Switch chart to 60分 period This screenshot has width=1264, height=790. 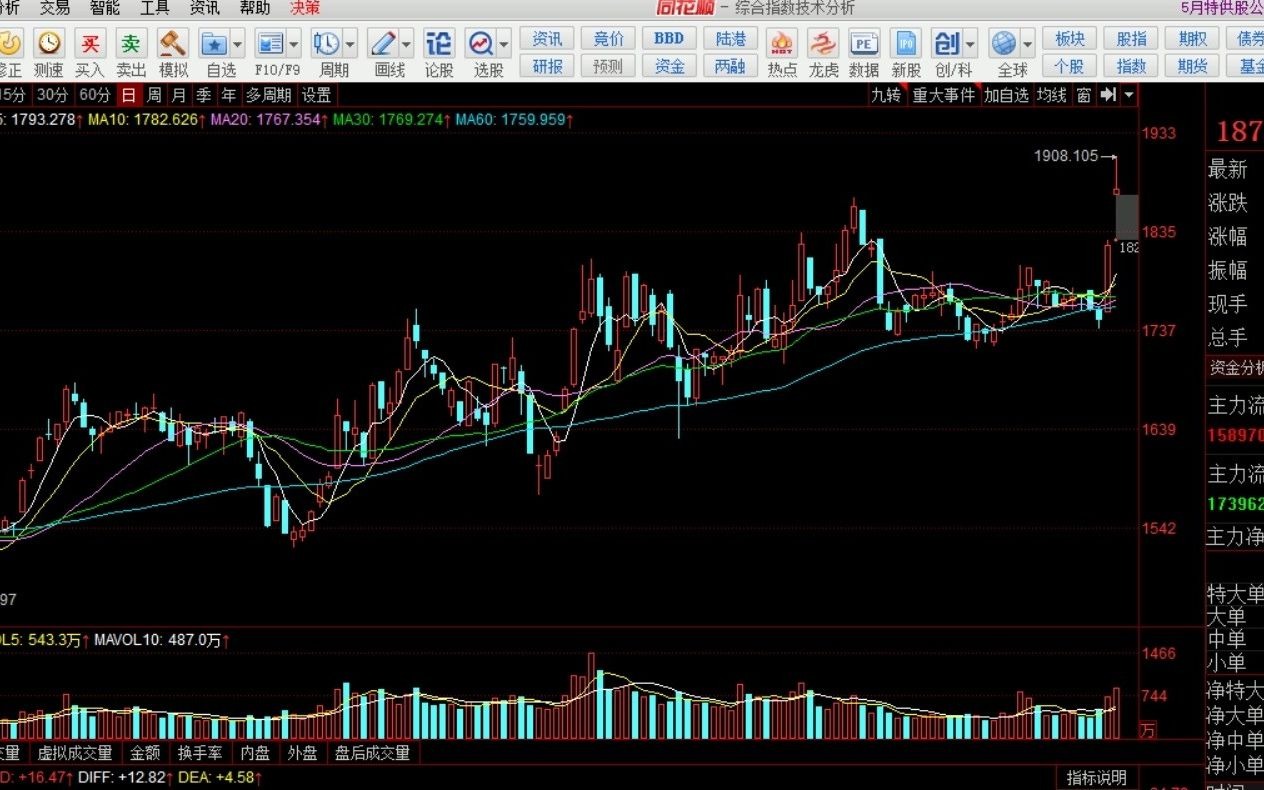[95, 95]
